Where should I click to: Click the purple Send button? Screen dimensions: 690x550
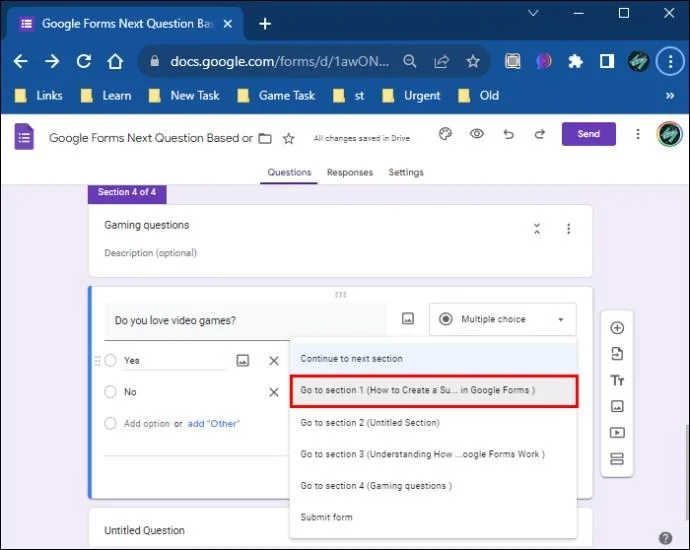pyautogui.click(x=588, y=134)
